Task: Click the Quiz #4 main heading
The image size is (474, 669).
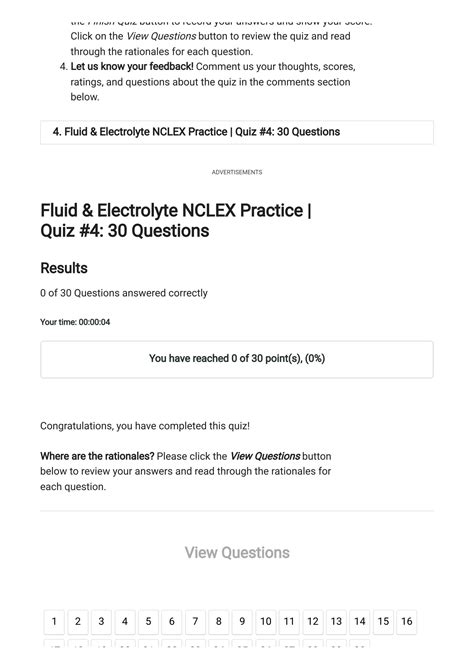Action: coord(176,221)
